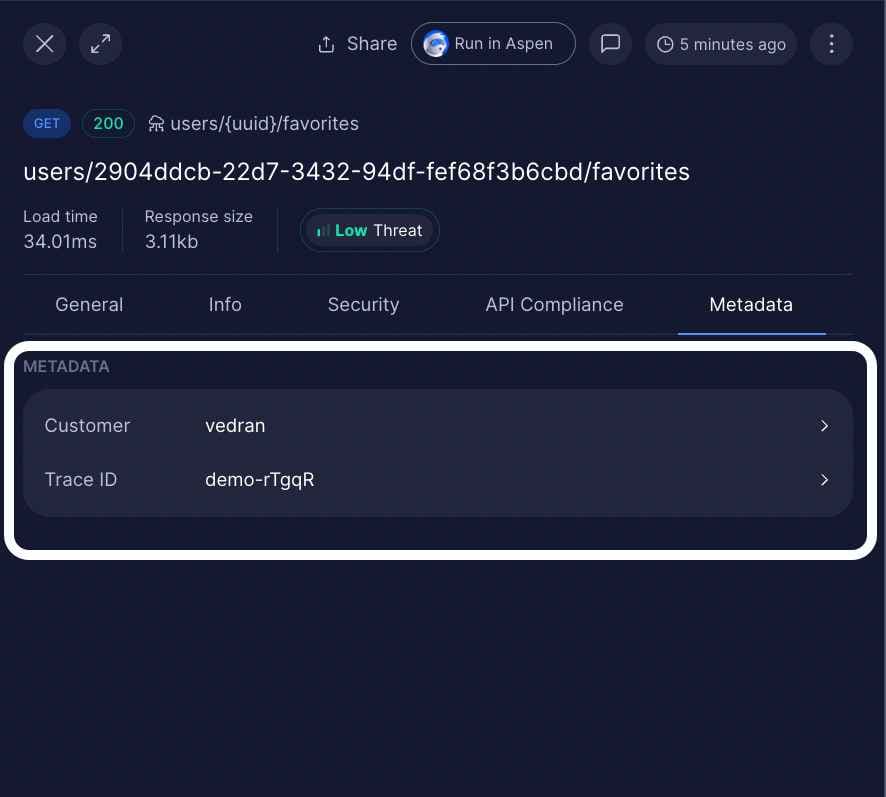The image size is (886, 797).
Task: Expand the Customer vedran row
Action: 437,425
